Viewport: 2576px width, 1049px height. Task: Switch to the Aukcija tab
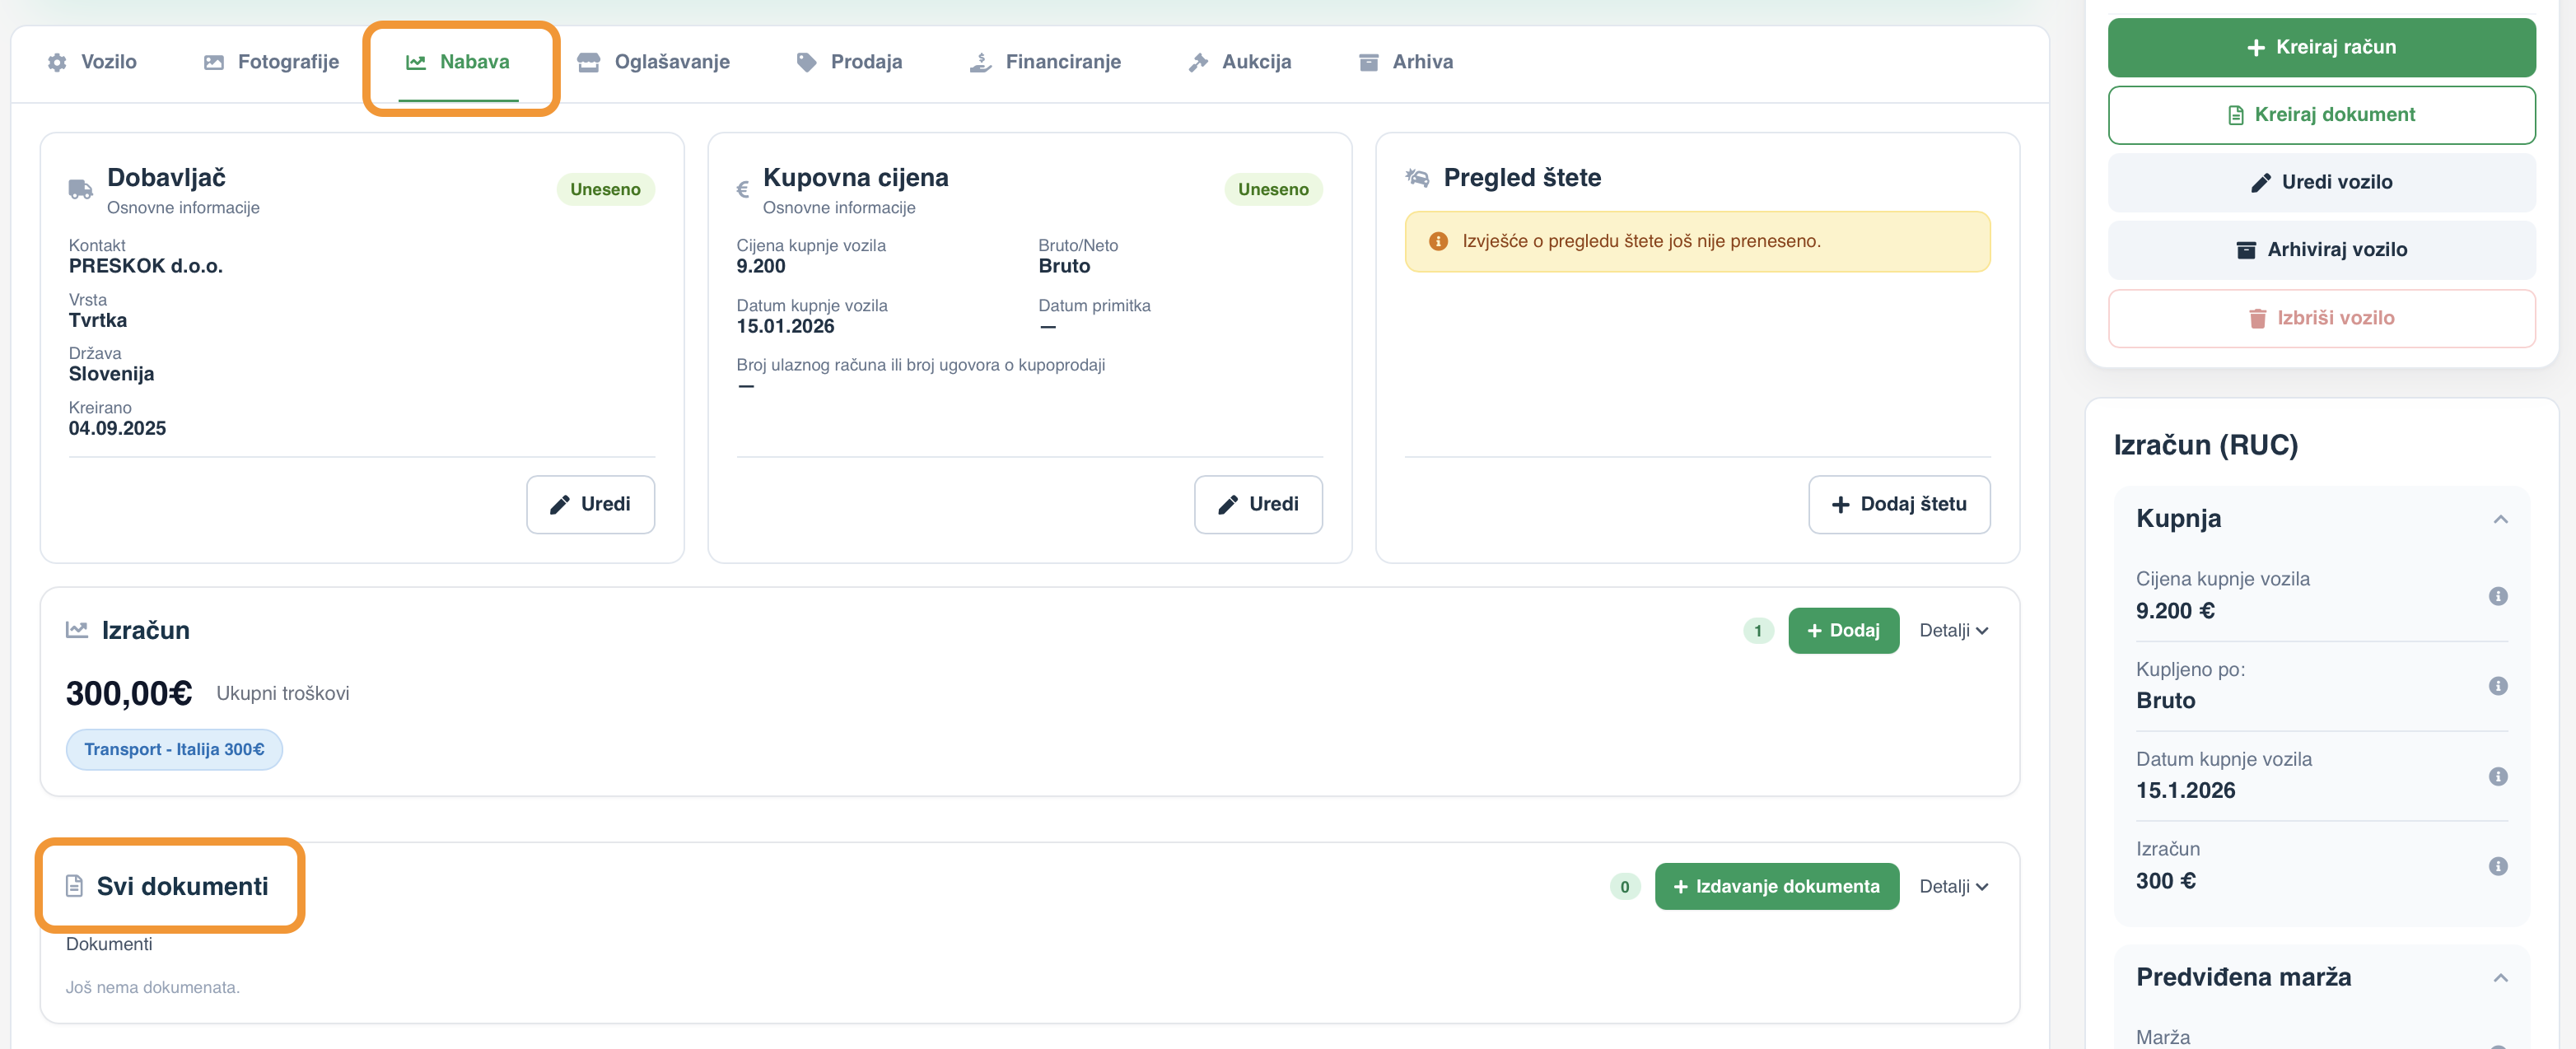1239,62
